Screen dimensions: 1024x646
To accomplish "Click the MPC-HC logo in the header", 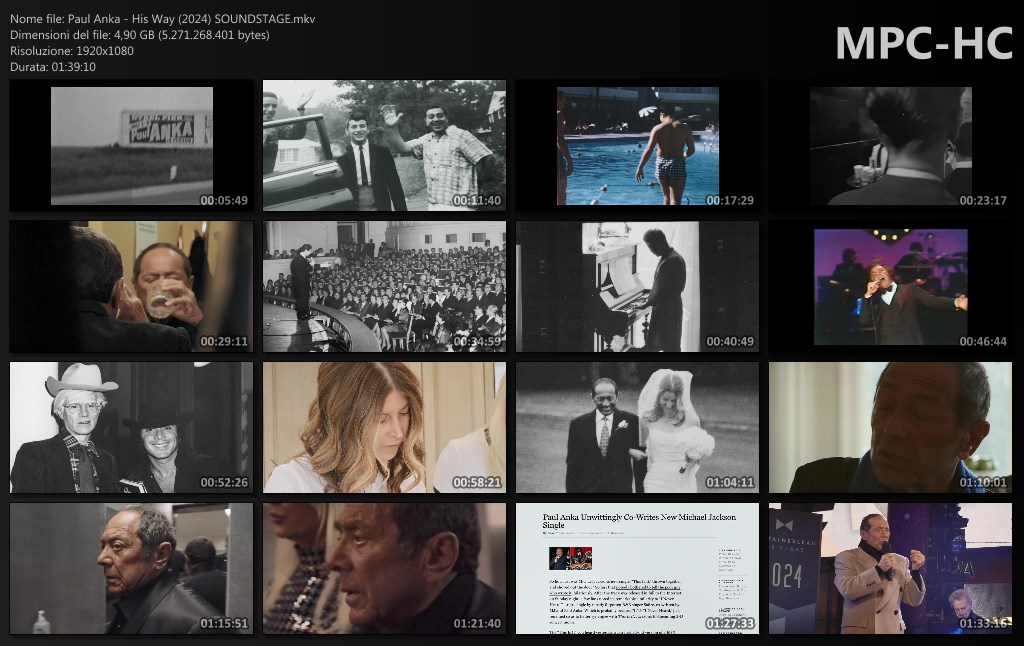I will coord(923,43).
